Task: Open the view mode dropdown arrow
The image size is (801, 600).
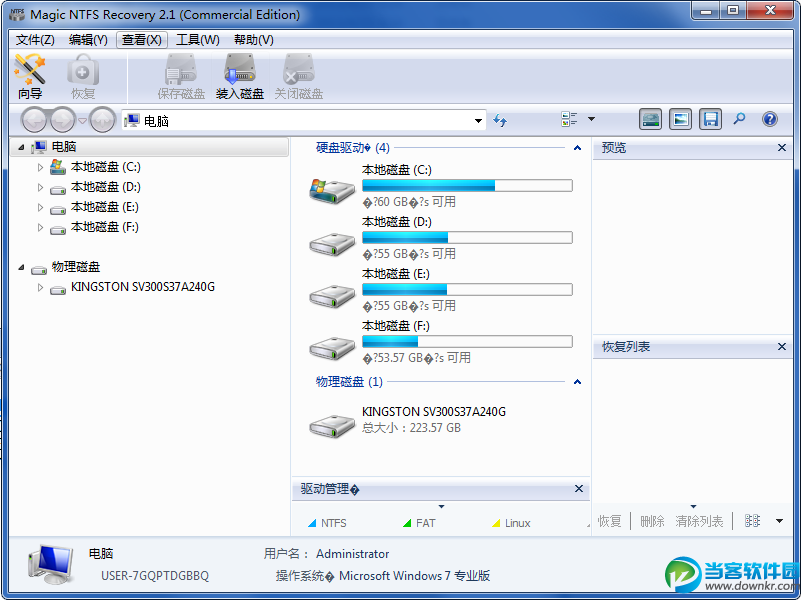Action: click(592, 119)
